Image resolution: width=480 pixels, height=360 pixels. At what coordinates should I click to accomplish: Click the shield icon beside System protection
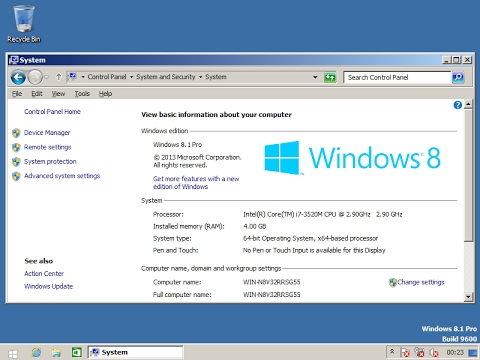[16, 162]
